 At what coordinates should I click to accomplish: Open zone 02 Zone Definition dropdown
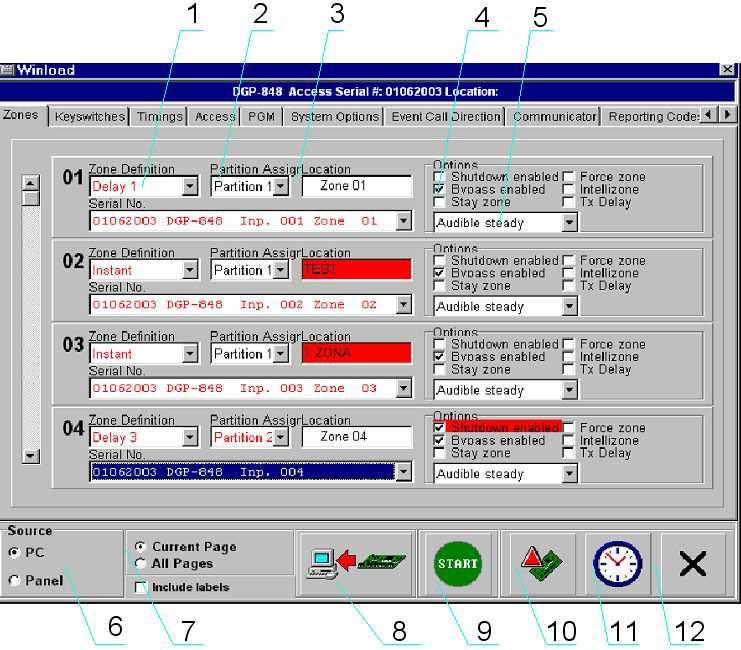190,270
